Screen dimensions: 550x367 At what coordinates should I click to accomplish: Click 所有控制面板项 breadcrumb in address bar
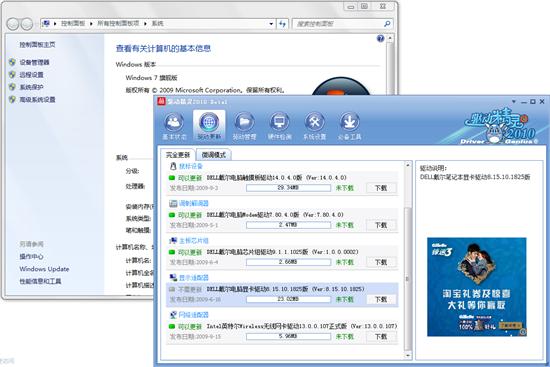(x=118, y=24)
